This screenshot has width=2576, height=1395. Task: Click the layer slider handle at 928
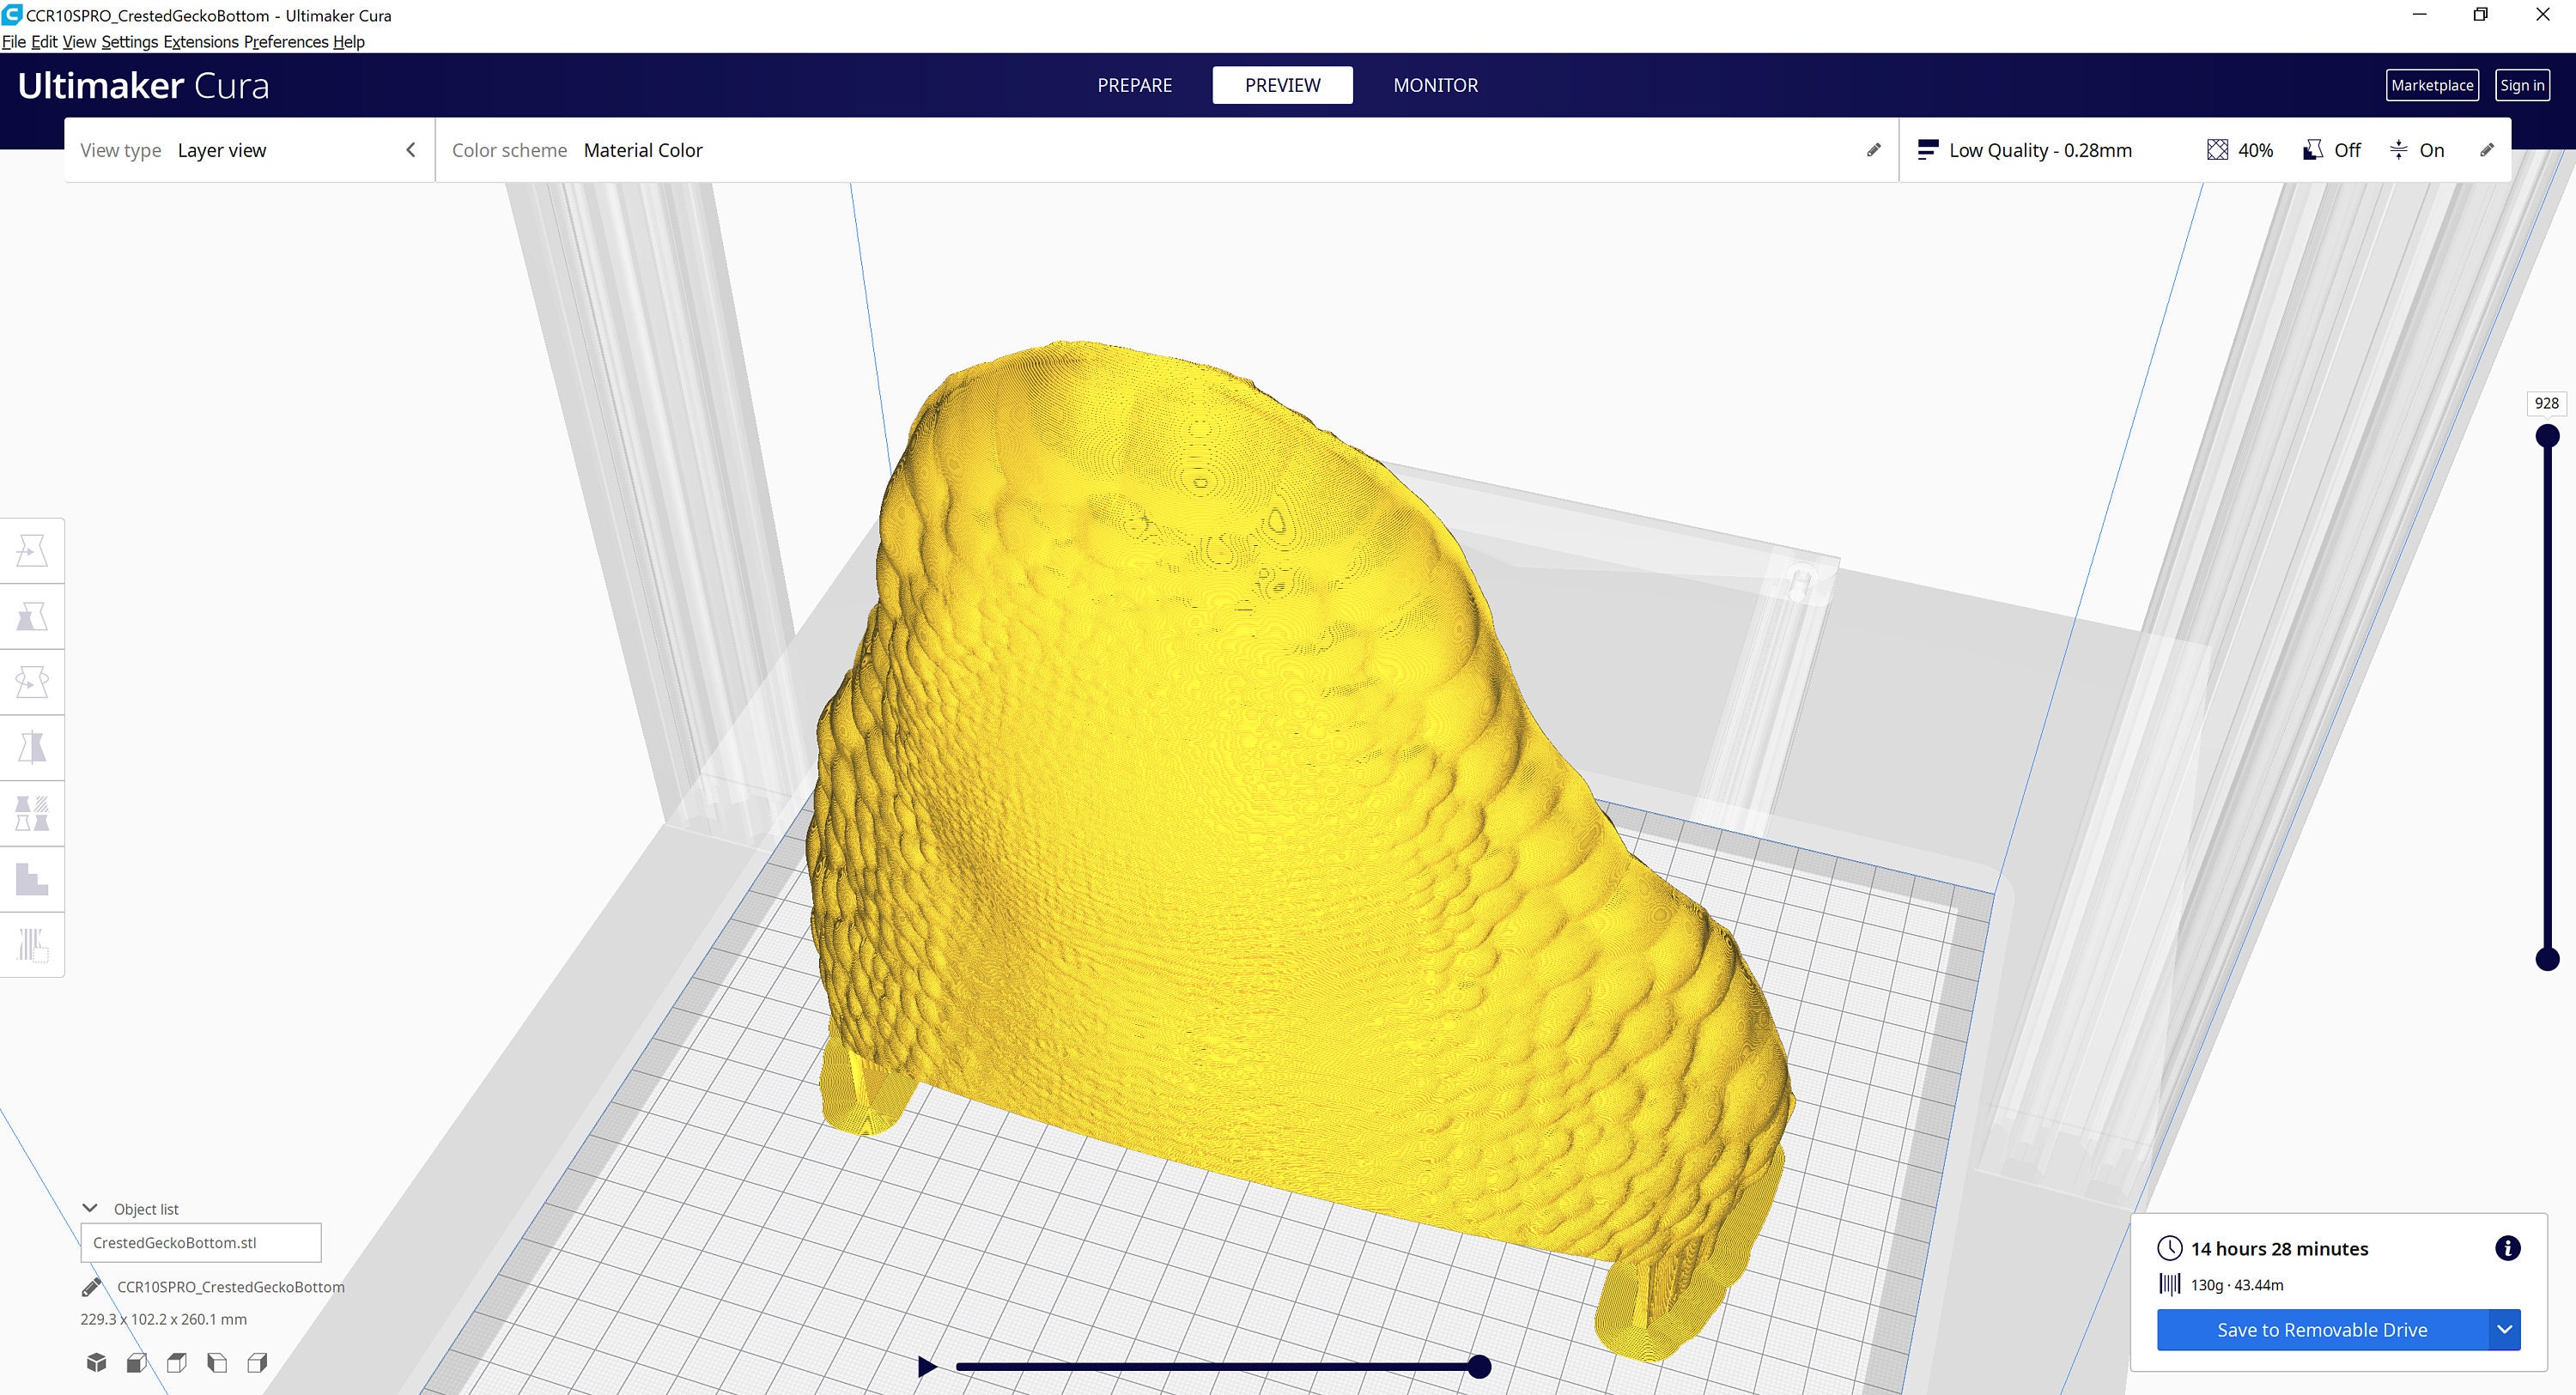2546,435
